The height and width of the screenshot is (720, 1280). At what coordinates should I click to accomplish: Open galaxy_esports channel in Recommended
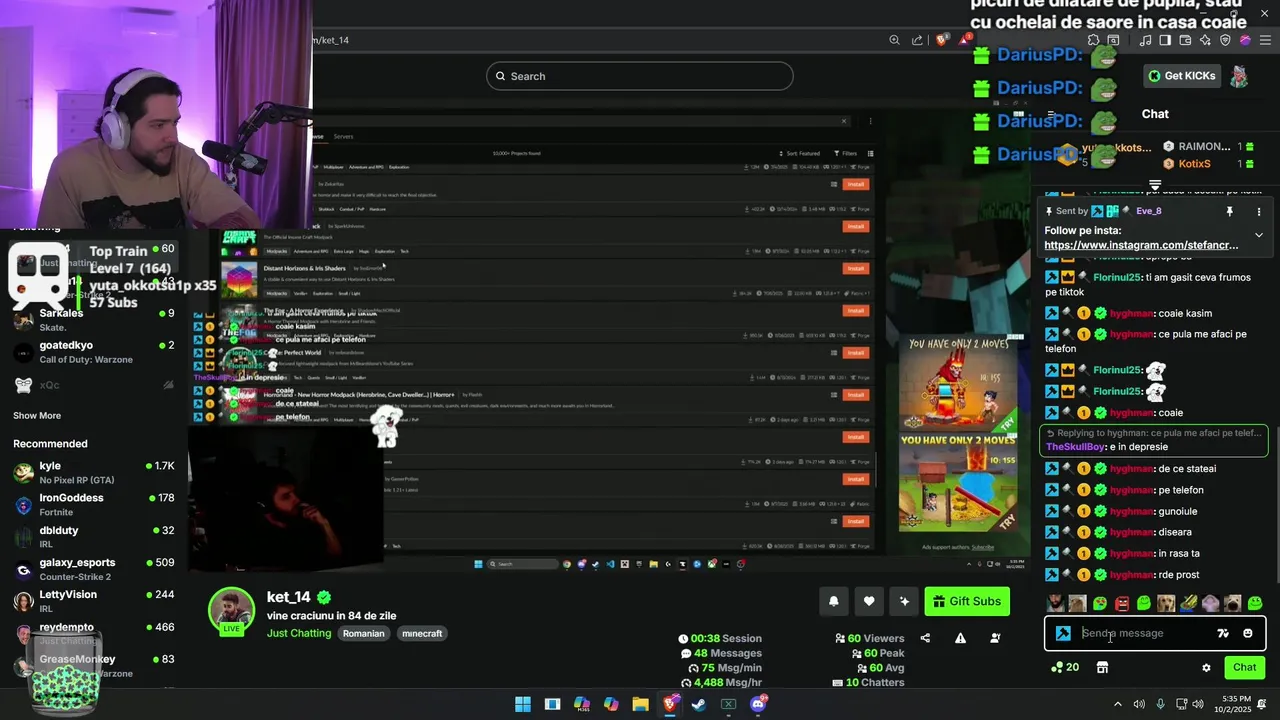[x=94, y=568]
